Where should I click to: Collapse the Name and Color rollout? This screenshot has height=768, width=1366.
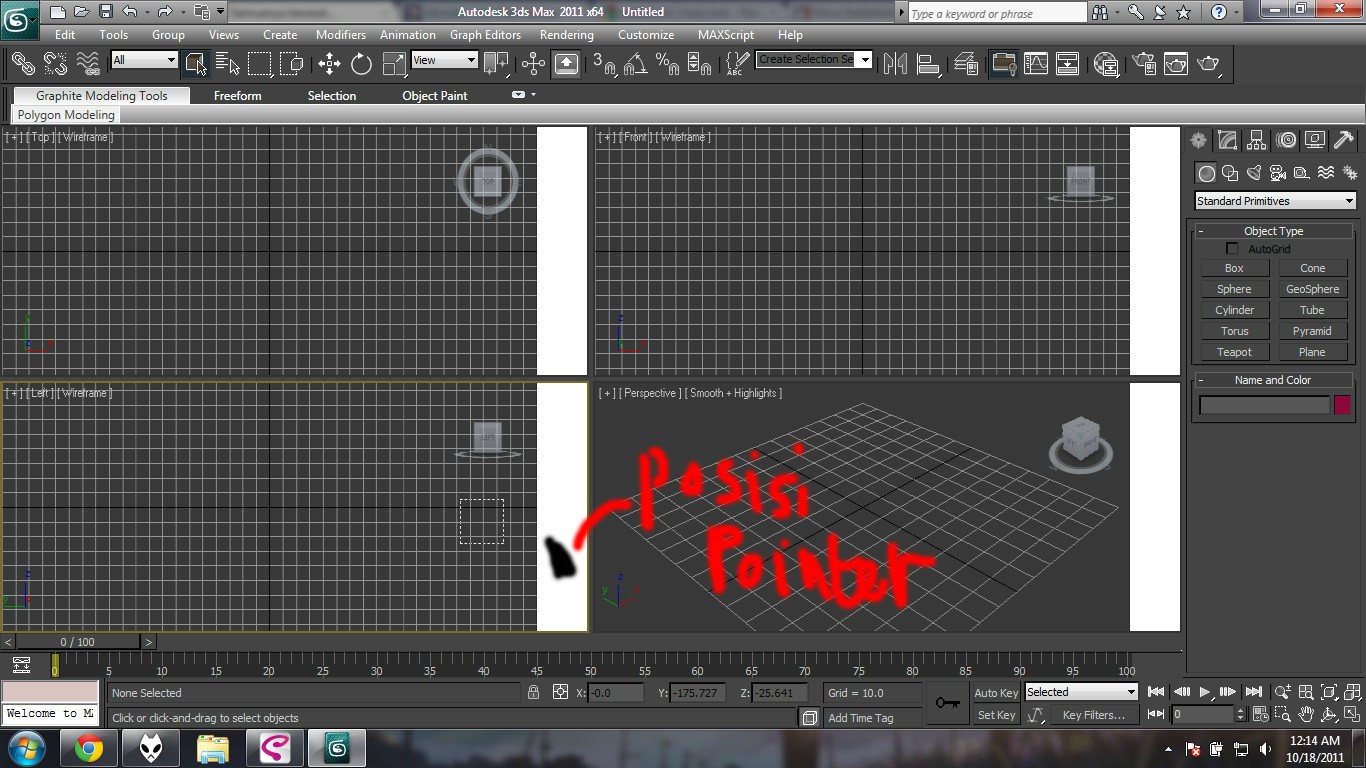pos(1273,380)
